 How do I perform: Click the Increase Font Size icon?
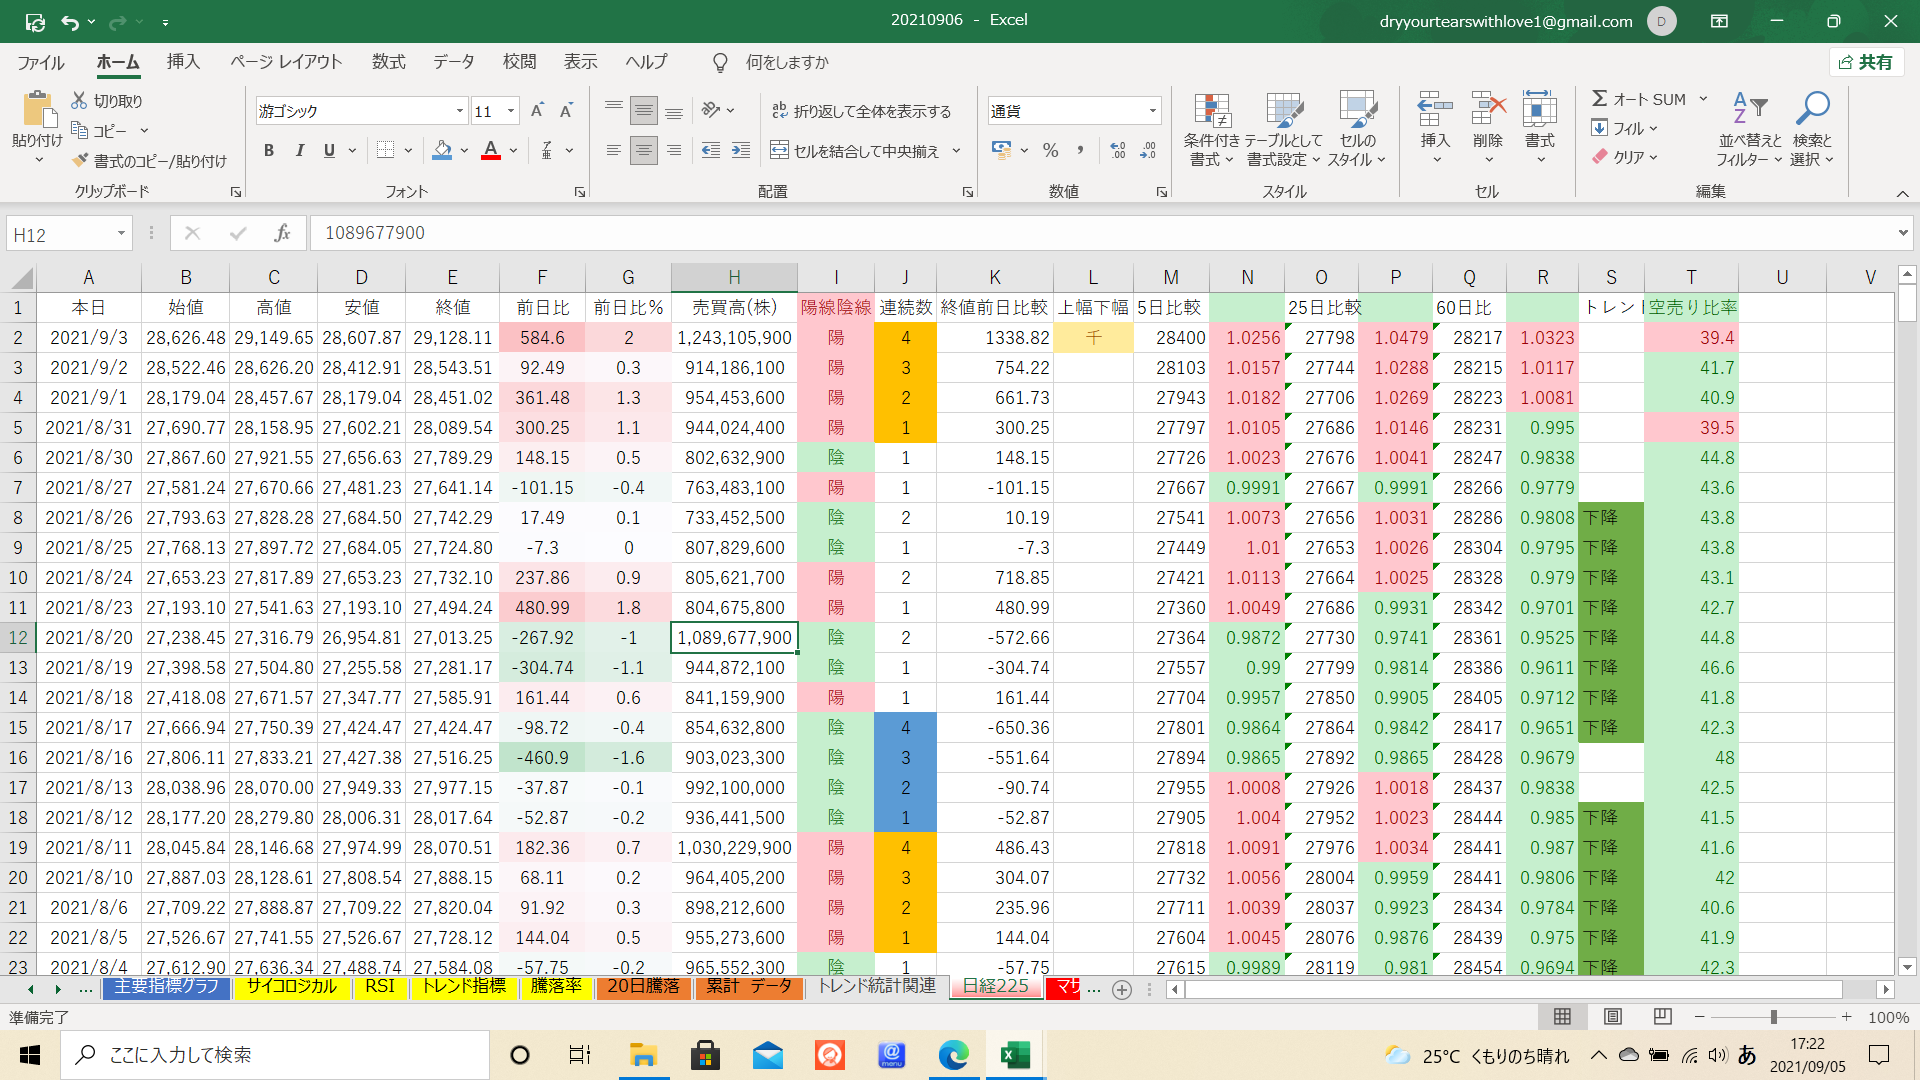(537, 111)
